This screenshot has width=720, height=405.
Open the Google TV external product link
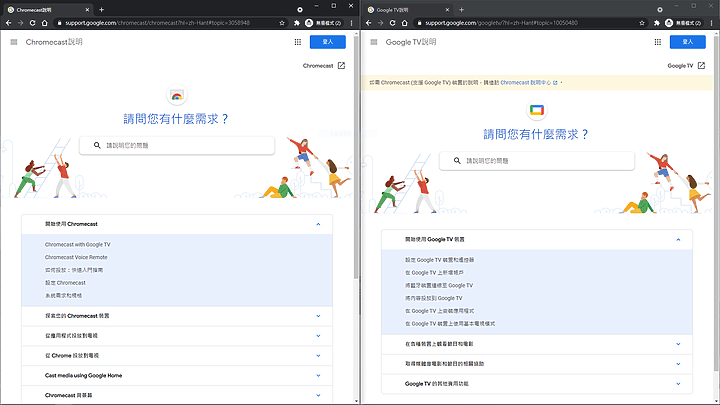686,66
